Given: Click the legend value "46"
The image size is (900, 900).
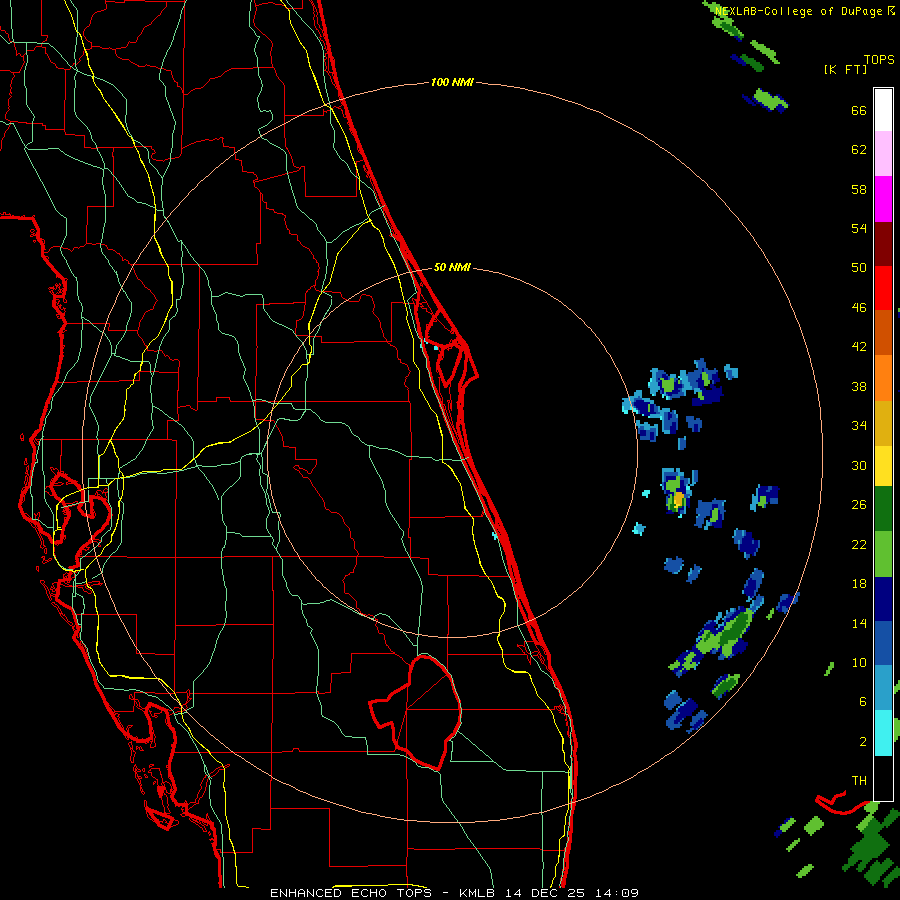Looking at the screenshot, I should (x=859, y=308).
